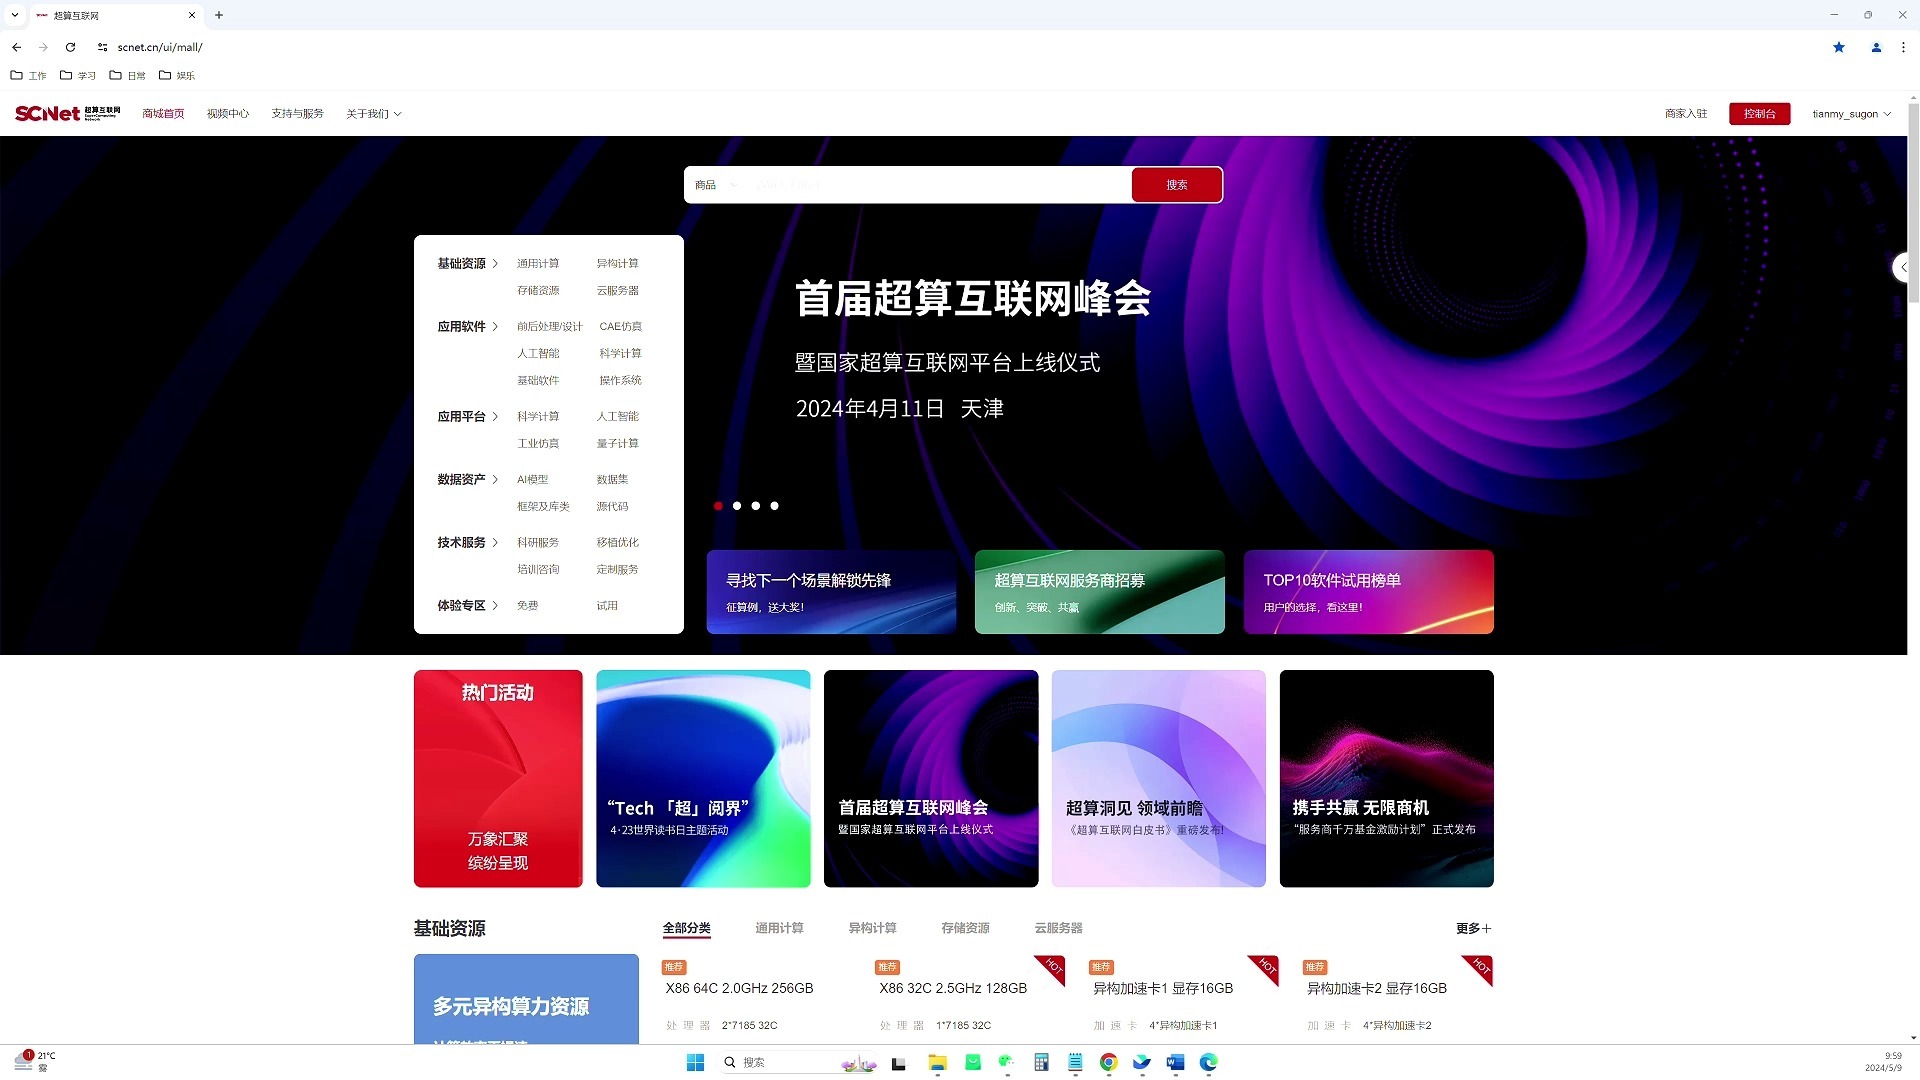The image size is (1920, 1080).
Task: Click 更多+ in 基础资源 section
Action: tap(1473, 929)
